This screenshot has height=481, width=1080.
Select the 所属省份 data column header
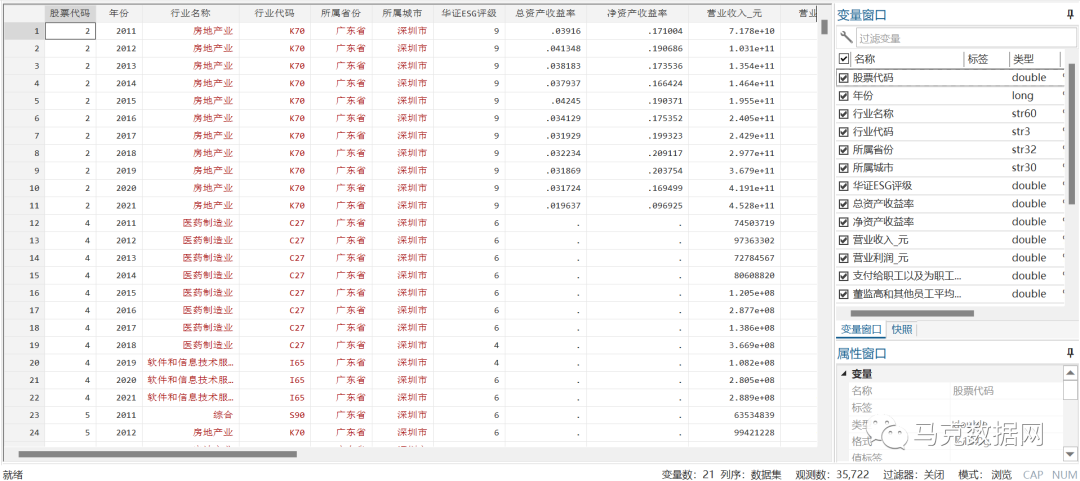[341, 13]
